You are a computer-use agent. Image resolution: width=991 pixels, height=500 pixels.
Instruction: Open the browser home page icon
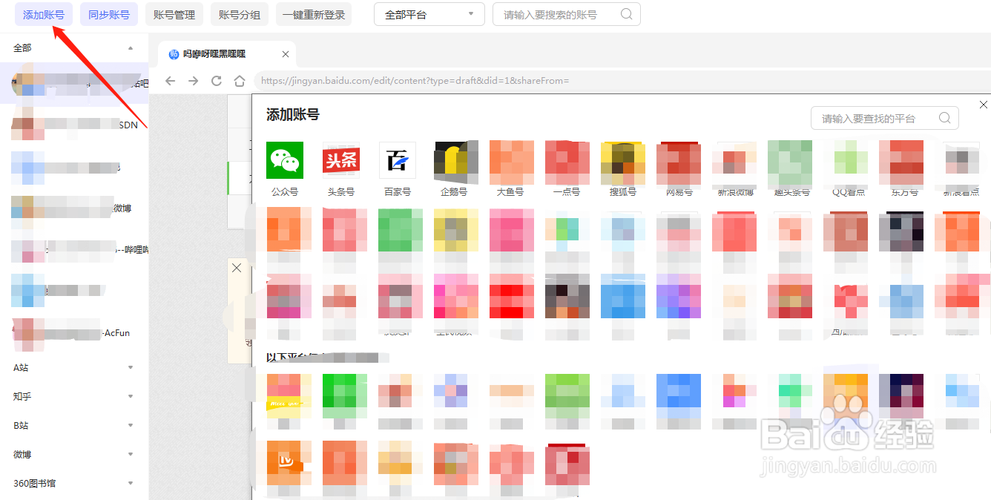tap(239, 81)
